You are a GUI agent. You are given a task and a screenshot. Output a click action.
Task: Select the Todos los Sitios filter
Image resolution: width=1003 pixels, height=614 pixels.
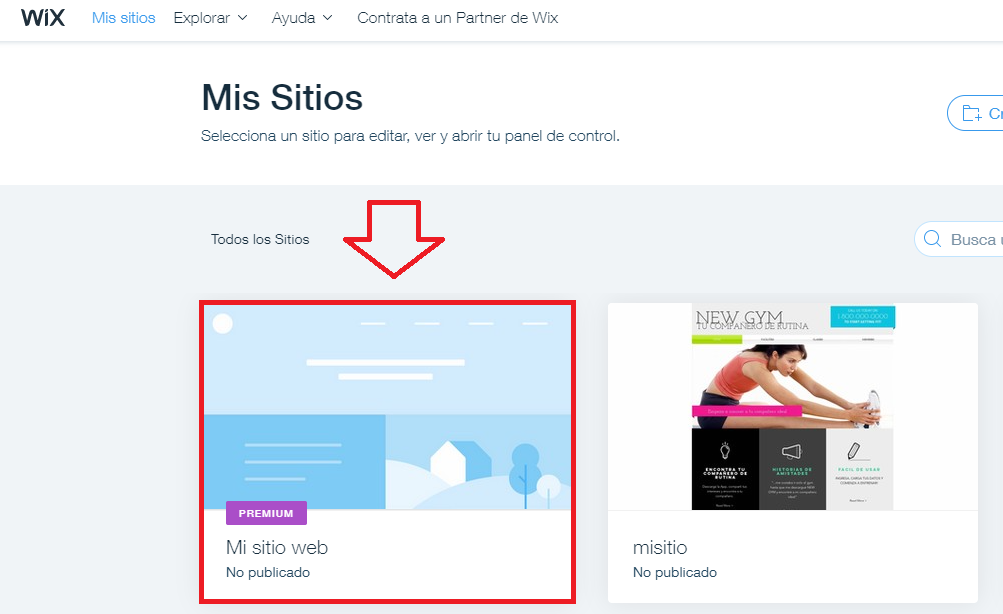tap(260, 239)
